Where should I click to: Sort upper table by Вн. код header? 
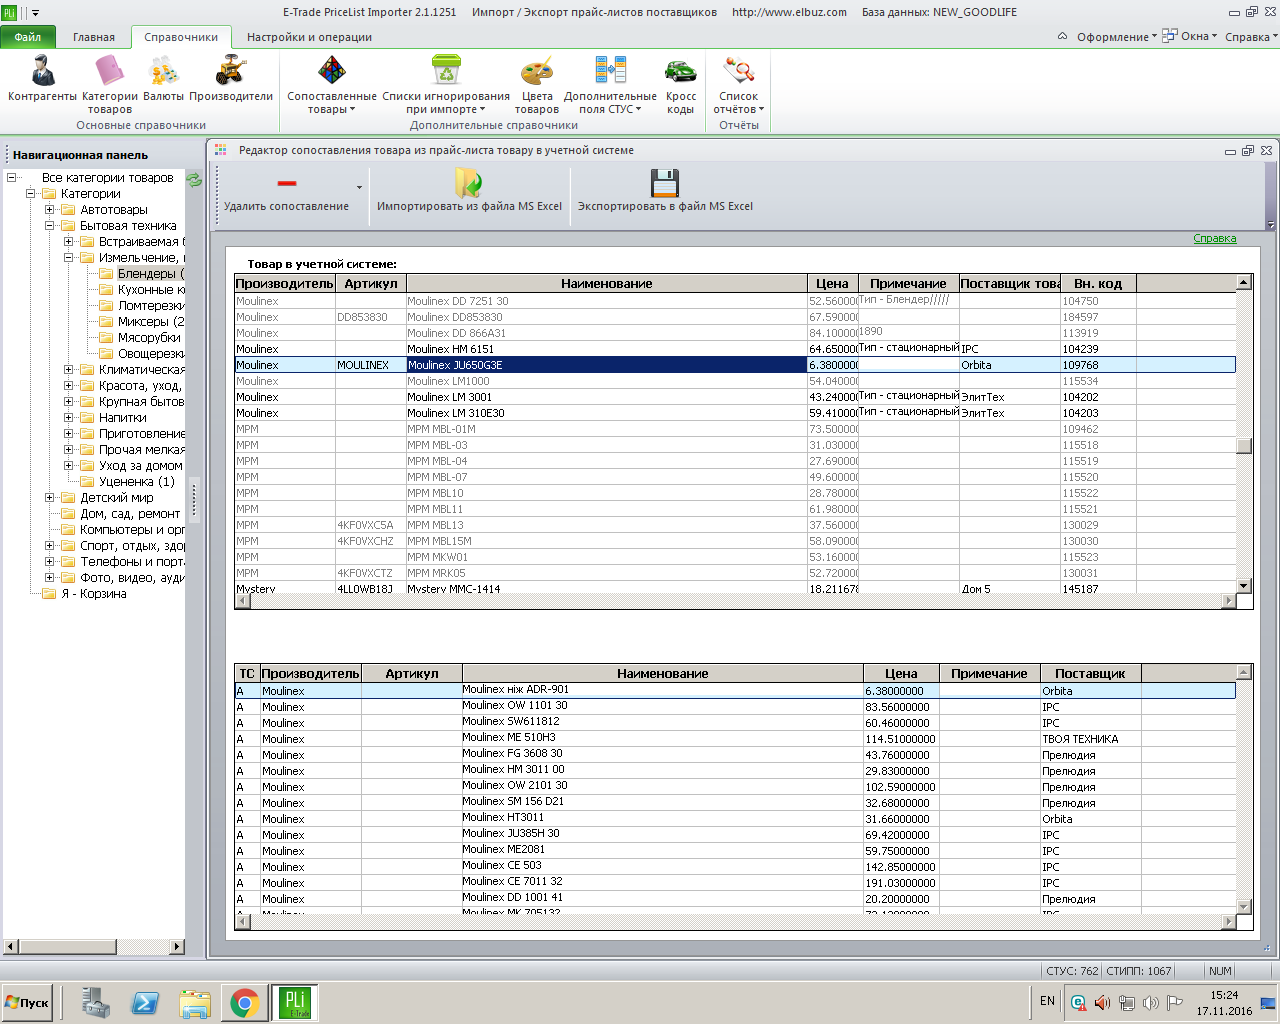(x=1098, y=284)
